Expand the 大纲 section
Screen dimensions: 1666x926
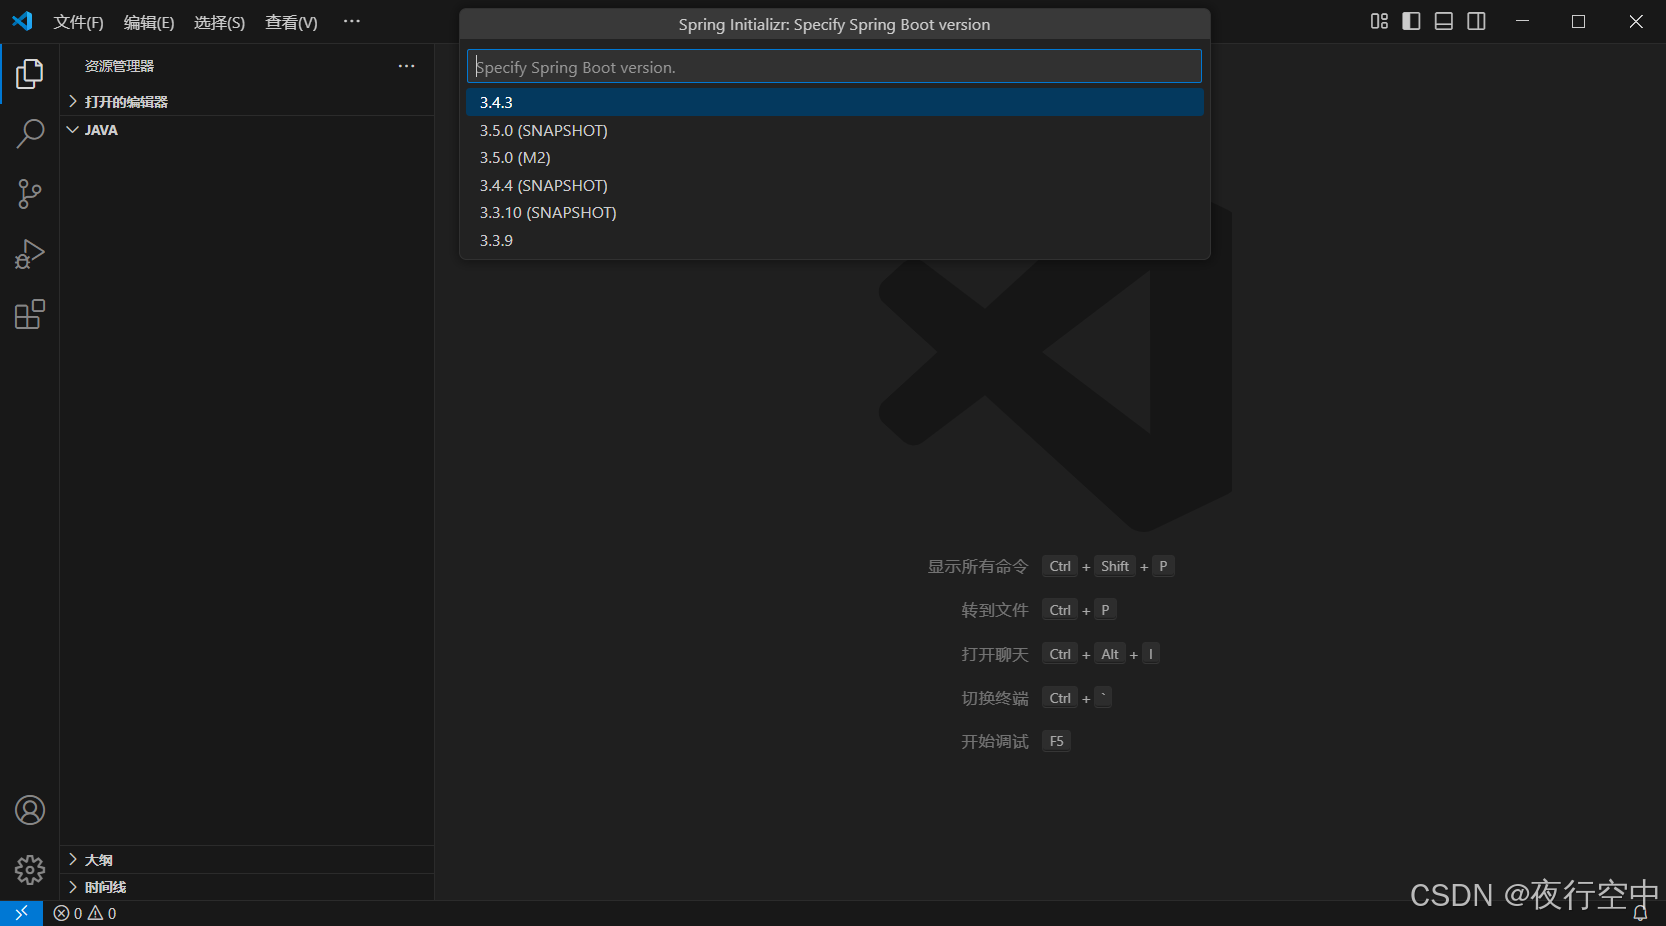click(x=247, y=860)
